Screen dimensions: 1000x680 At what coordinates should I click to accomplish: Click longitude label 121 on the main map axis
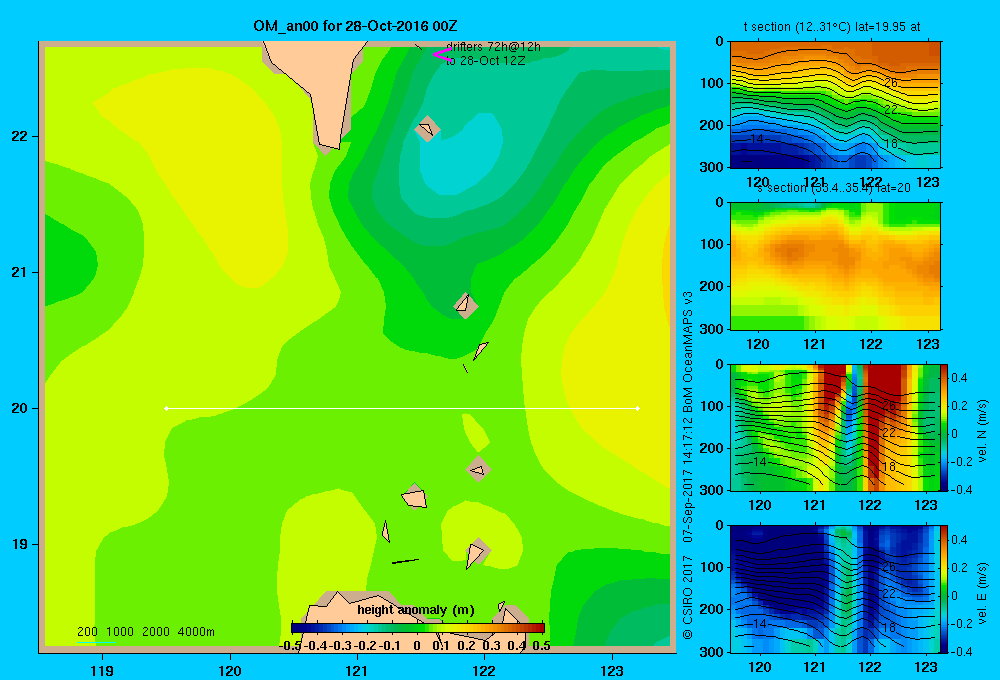pos(357,670)
